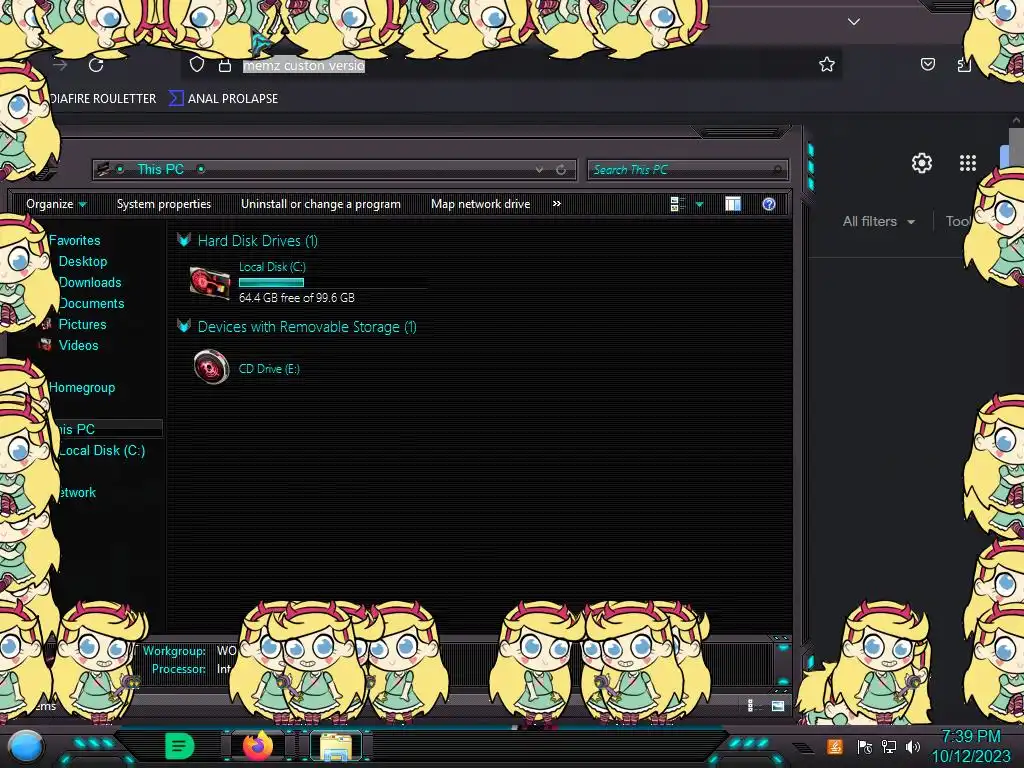The height and width of the screenshot is (768, 1024).
Task: Switch to Firefox on the taskbar
Action: pos(257,745)
